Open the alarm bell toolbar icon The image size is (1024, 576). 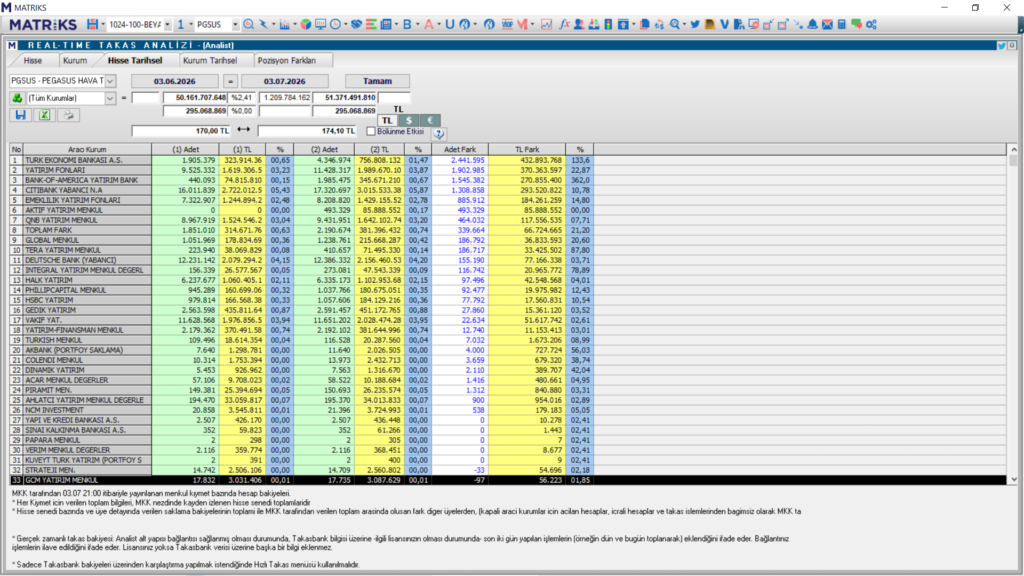point(812,24)
